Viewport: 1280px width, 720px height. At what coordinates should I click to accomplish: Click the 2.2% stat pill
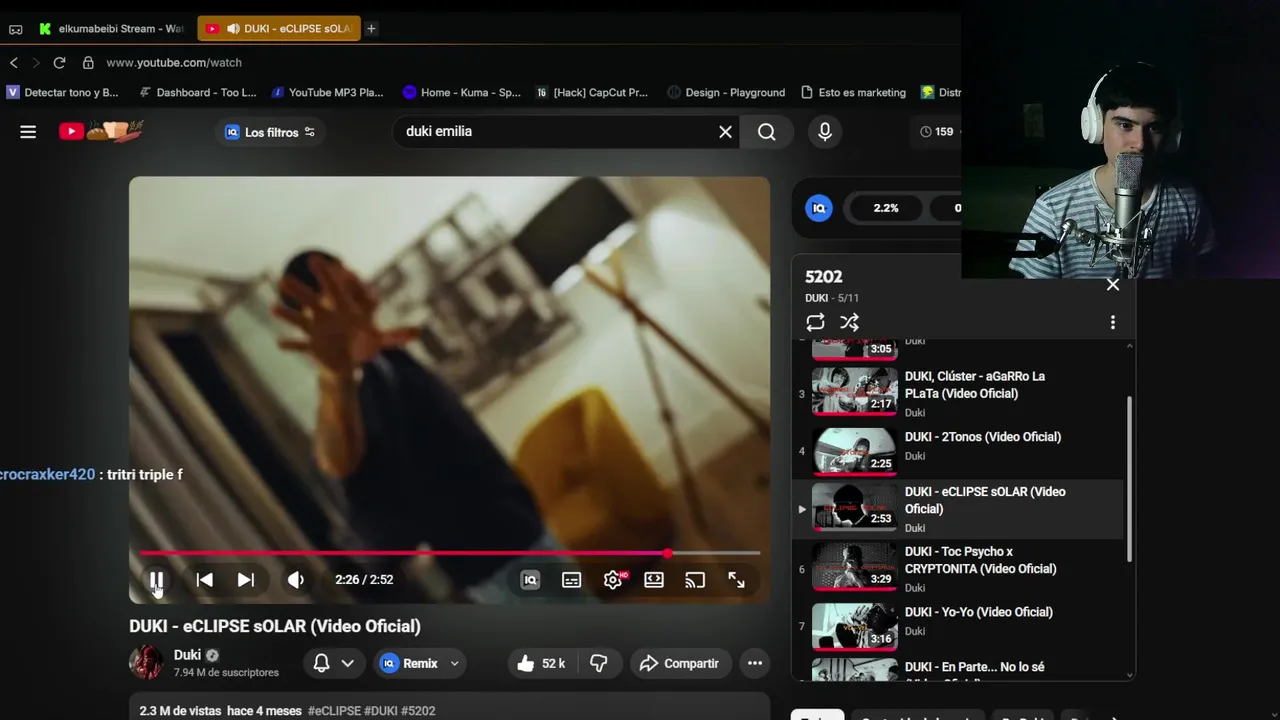coord(886,208)
